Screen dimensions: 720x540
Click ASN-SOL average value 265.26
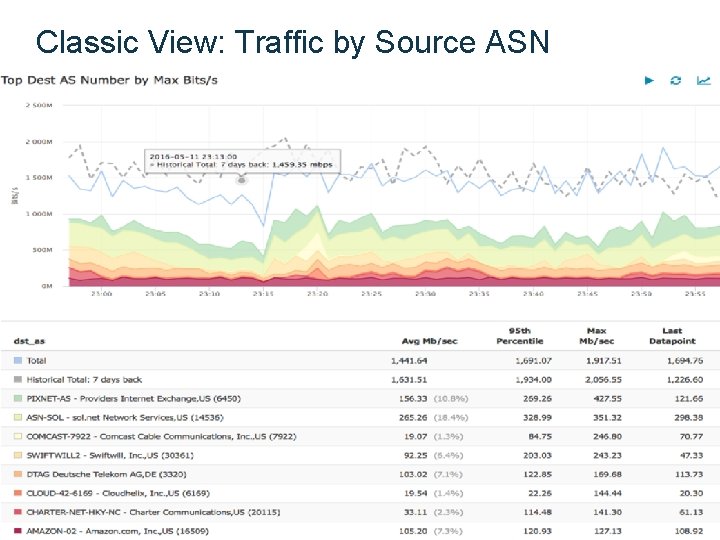tap(413, 417)
